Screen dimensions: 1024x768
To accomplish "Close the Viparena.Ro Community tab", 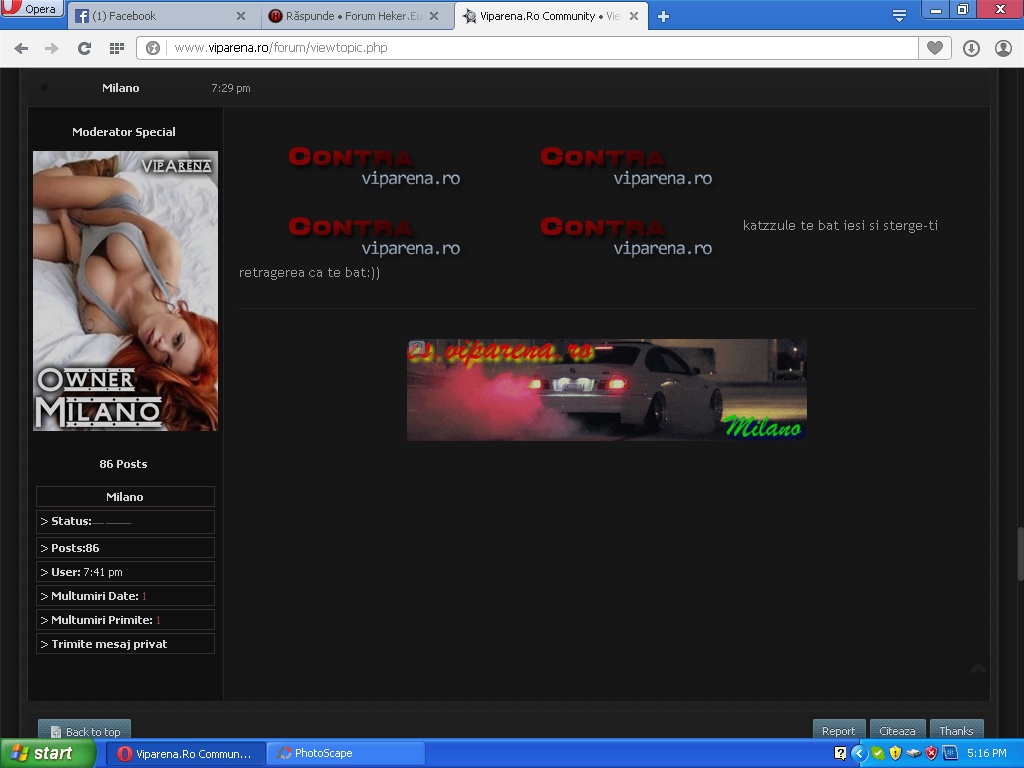I will (x=633, y=16).
